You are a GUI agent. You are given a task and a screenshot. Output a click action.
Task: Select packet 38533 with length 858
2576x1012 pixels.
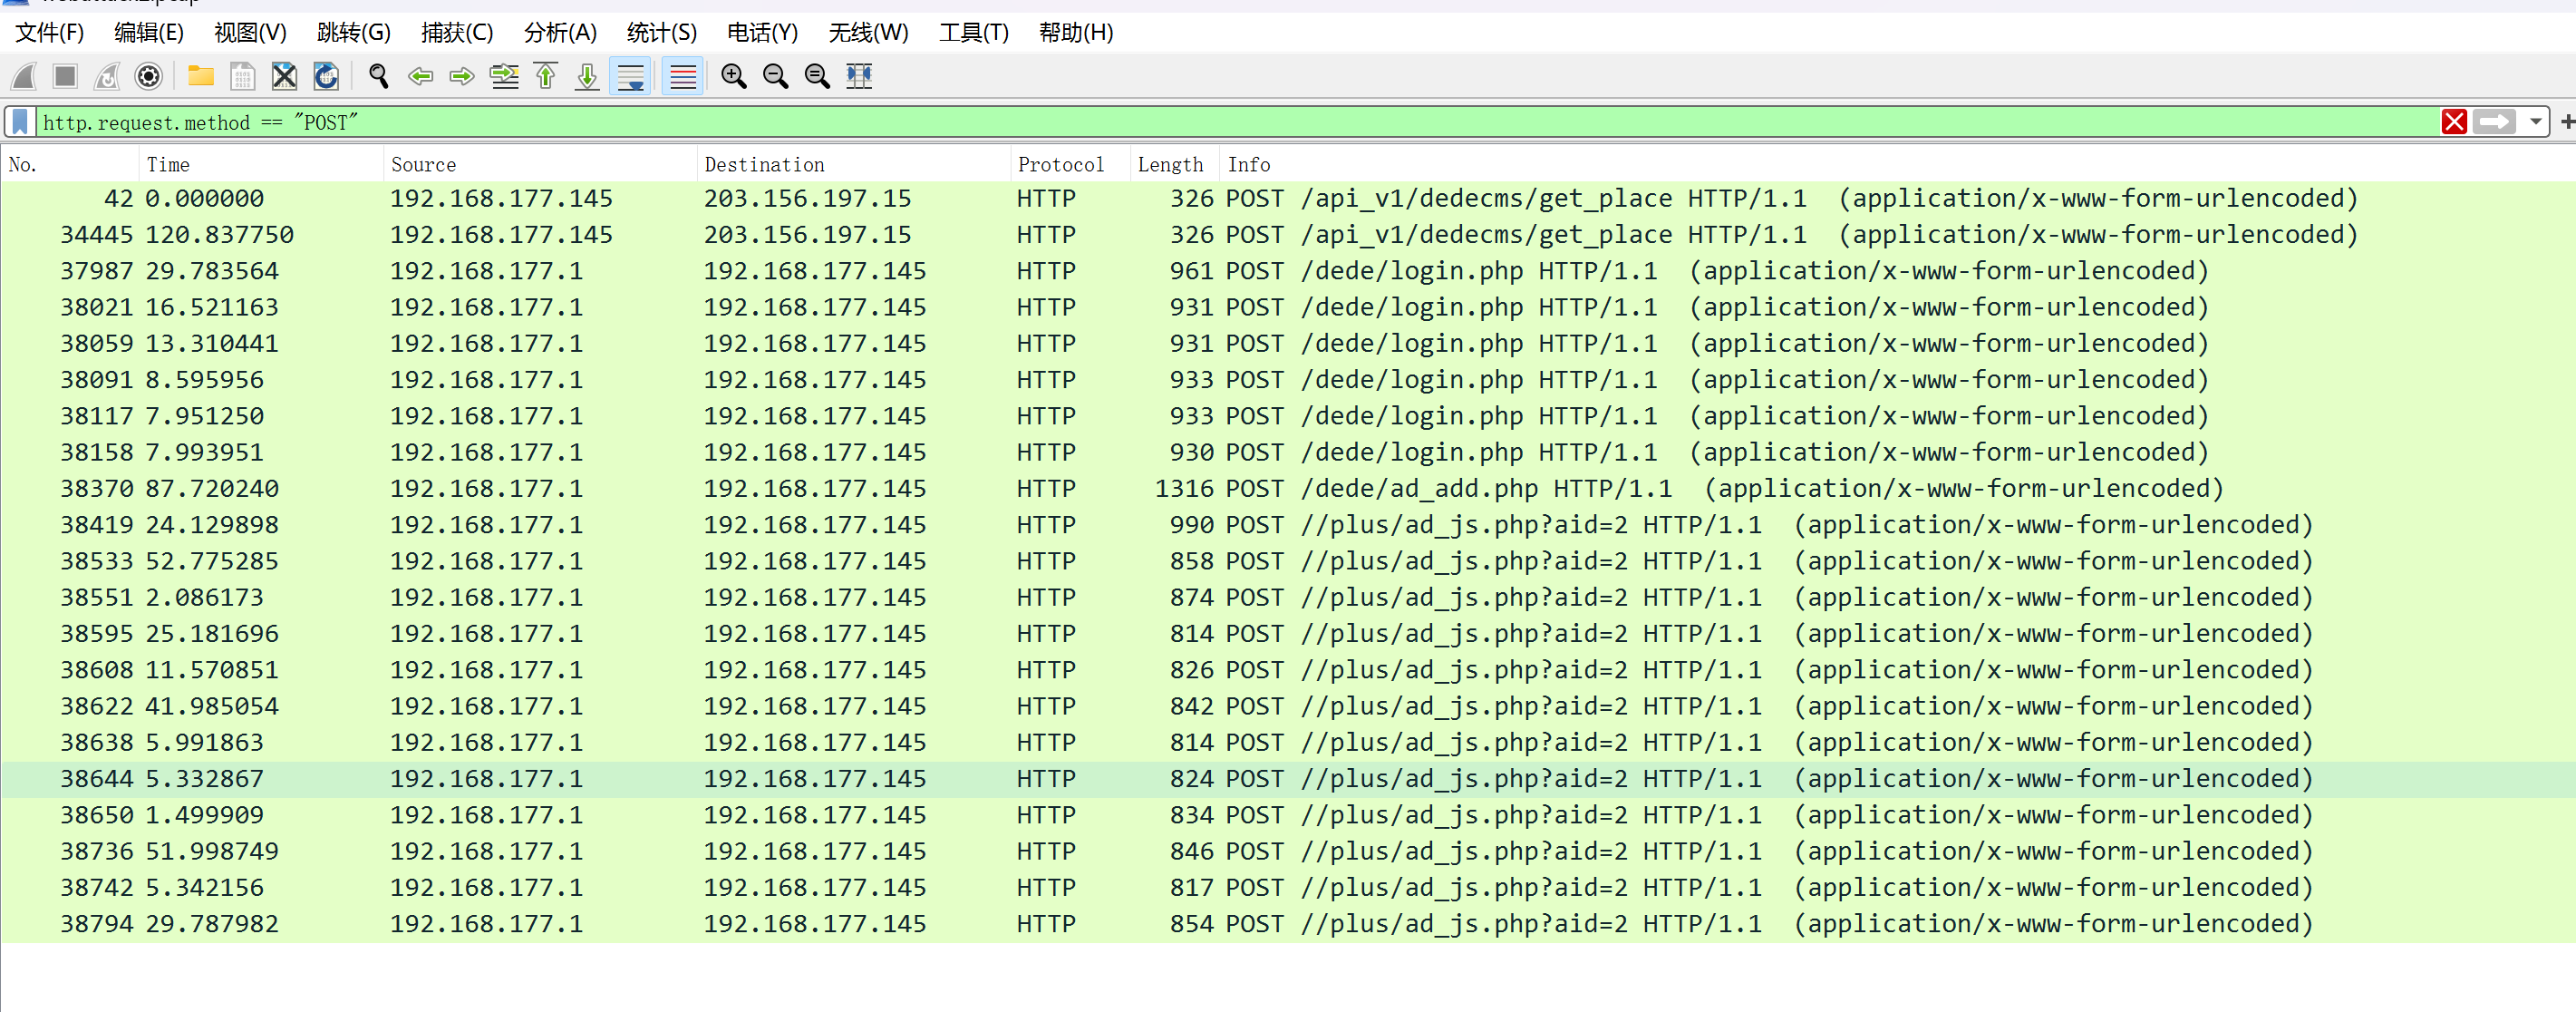tap(1288, 561)
